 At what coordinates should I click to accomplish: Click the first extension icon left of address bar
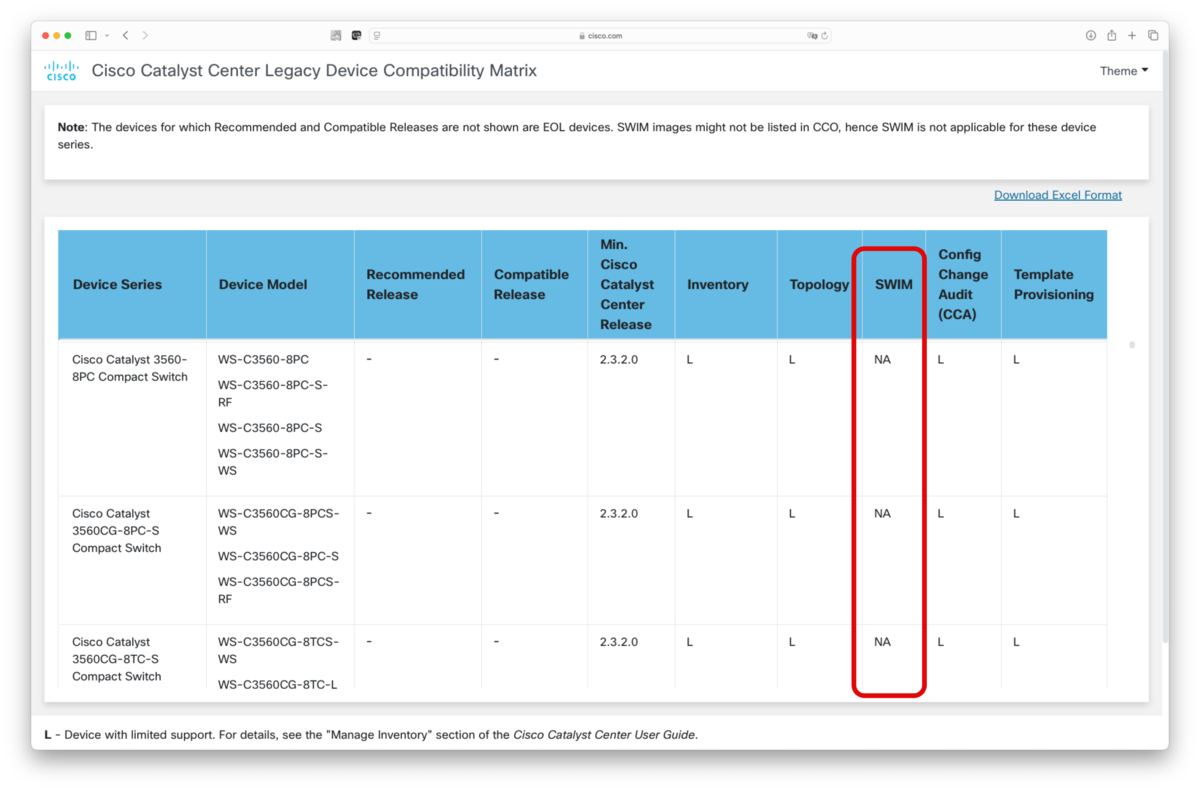(x=336, y=35)
